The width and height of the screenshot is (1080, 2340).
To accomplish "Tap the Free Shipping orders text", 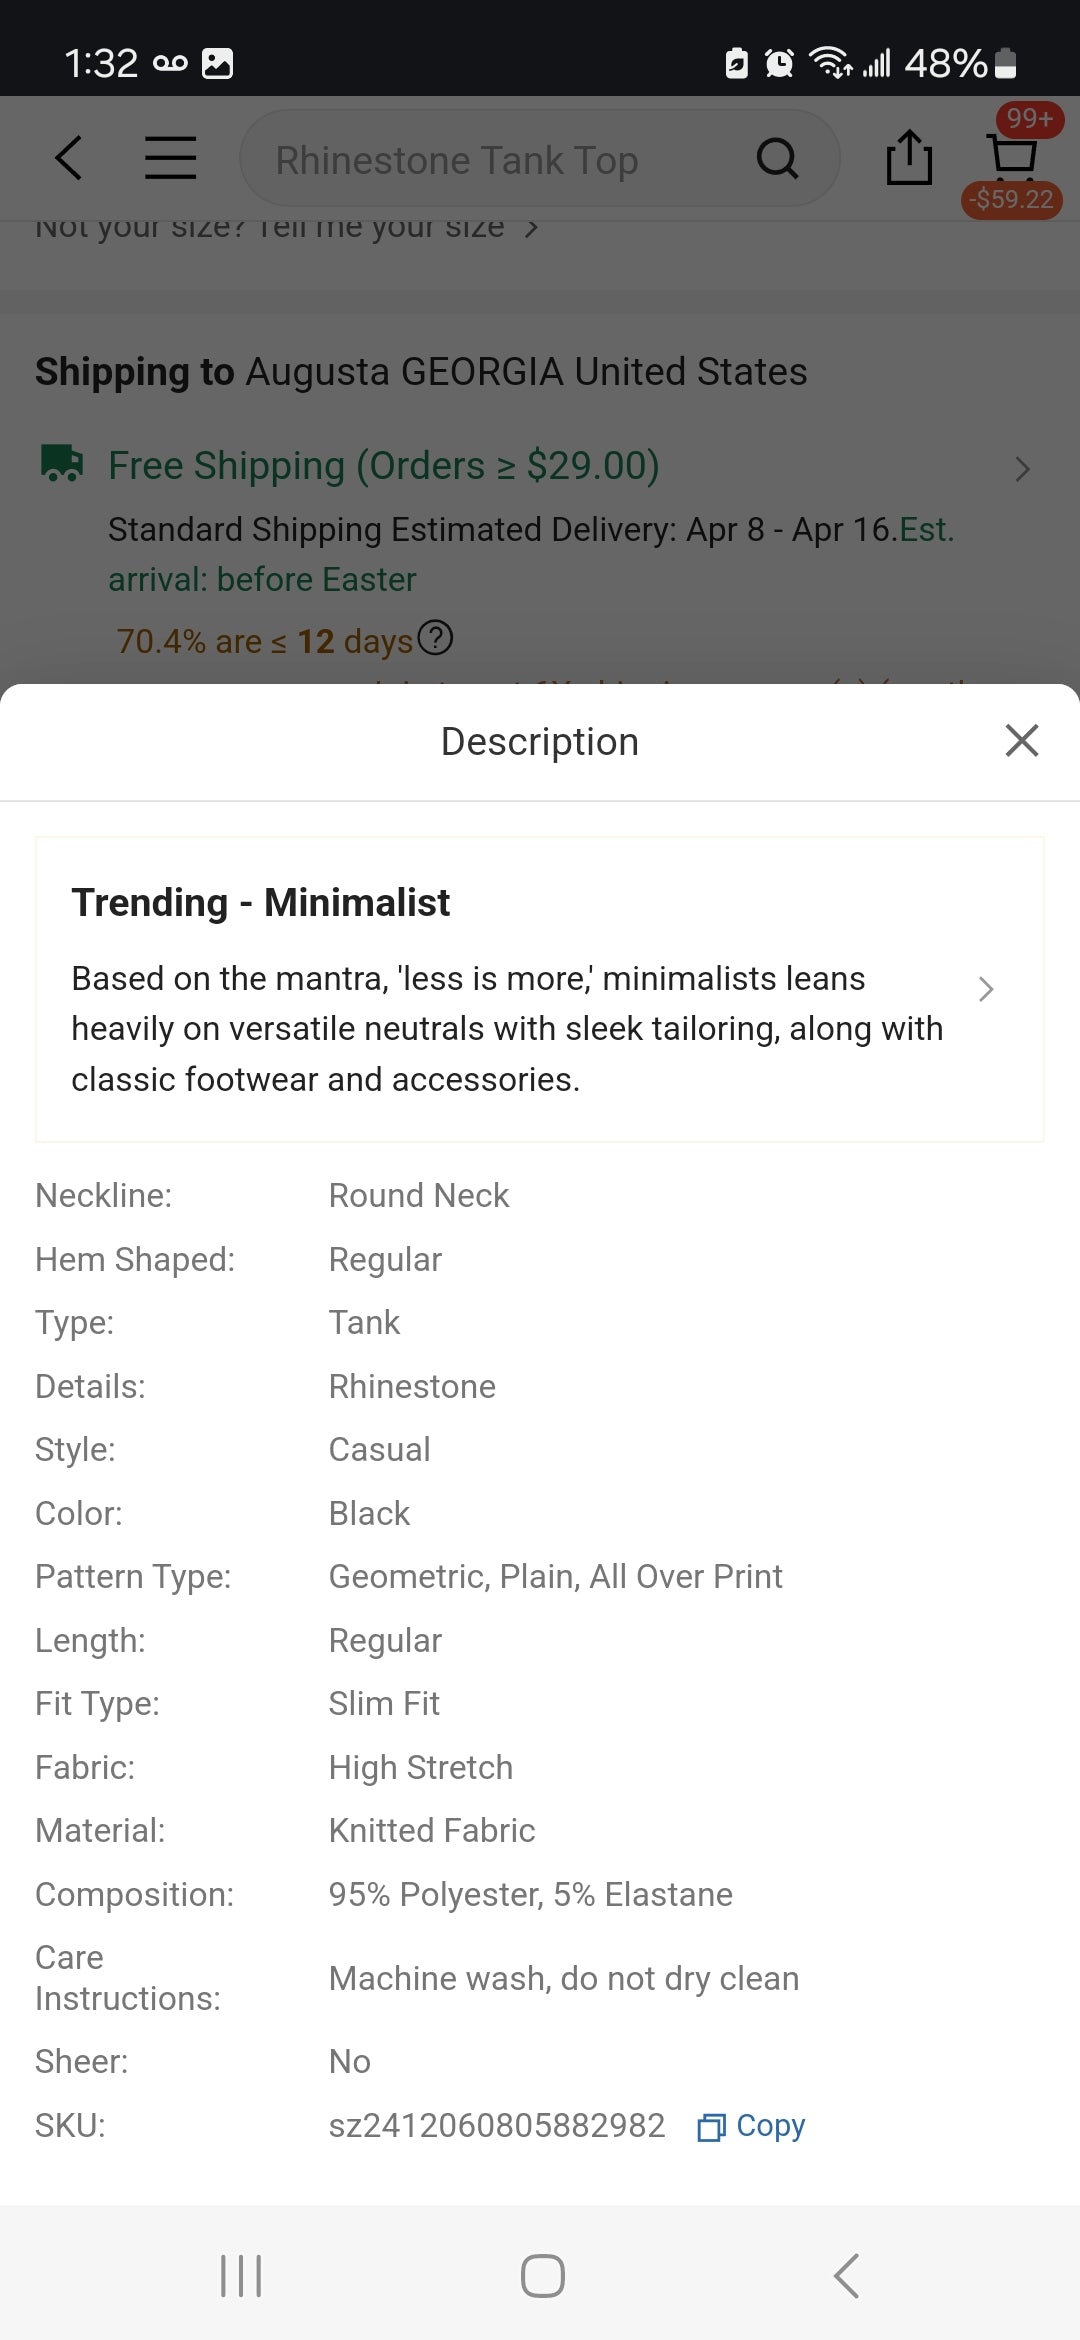I will 384,466.
